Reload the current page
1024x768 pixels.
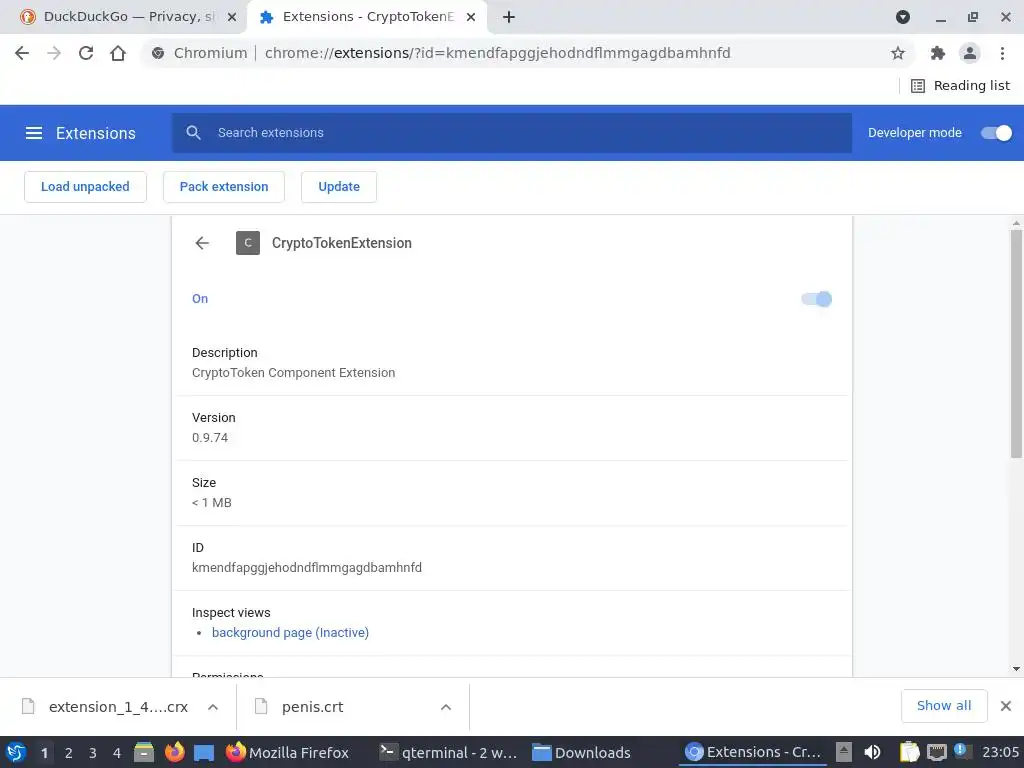point(86,53)
